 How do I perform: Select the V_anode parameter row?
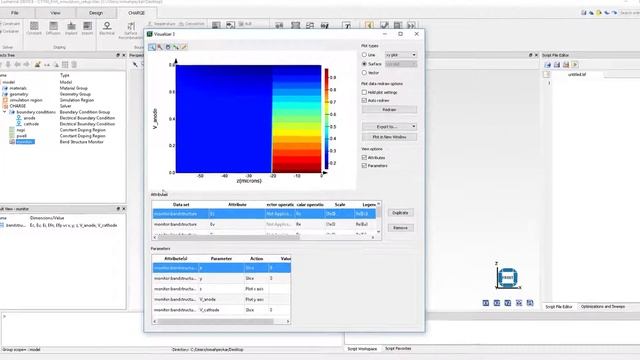click(x=222, y=300)
